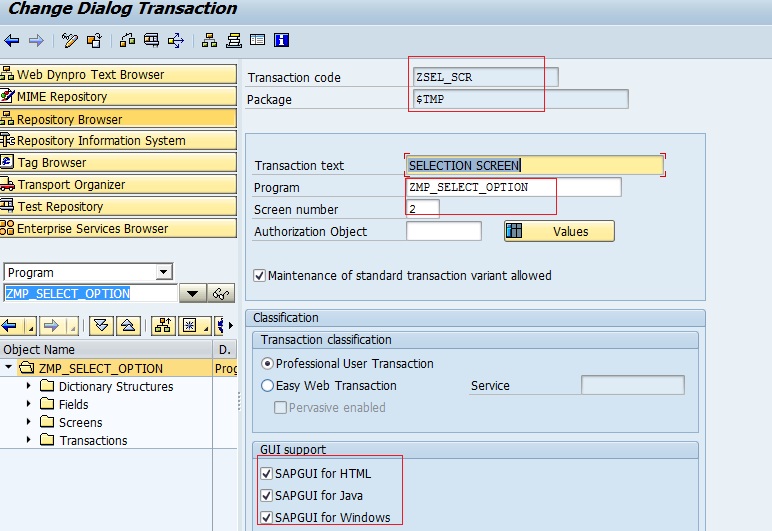Click the Package field showing $TMP
Image resolution: width=772 pixels, height=531 pixels.
[x=520, y=99]
